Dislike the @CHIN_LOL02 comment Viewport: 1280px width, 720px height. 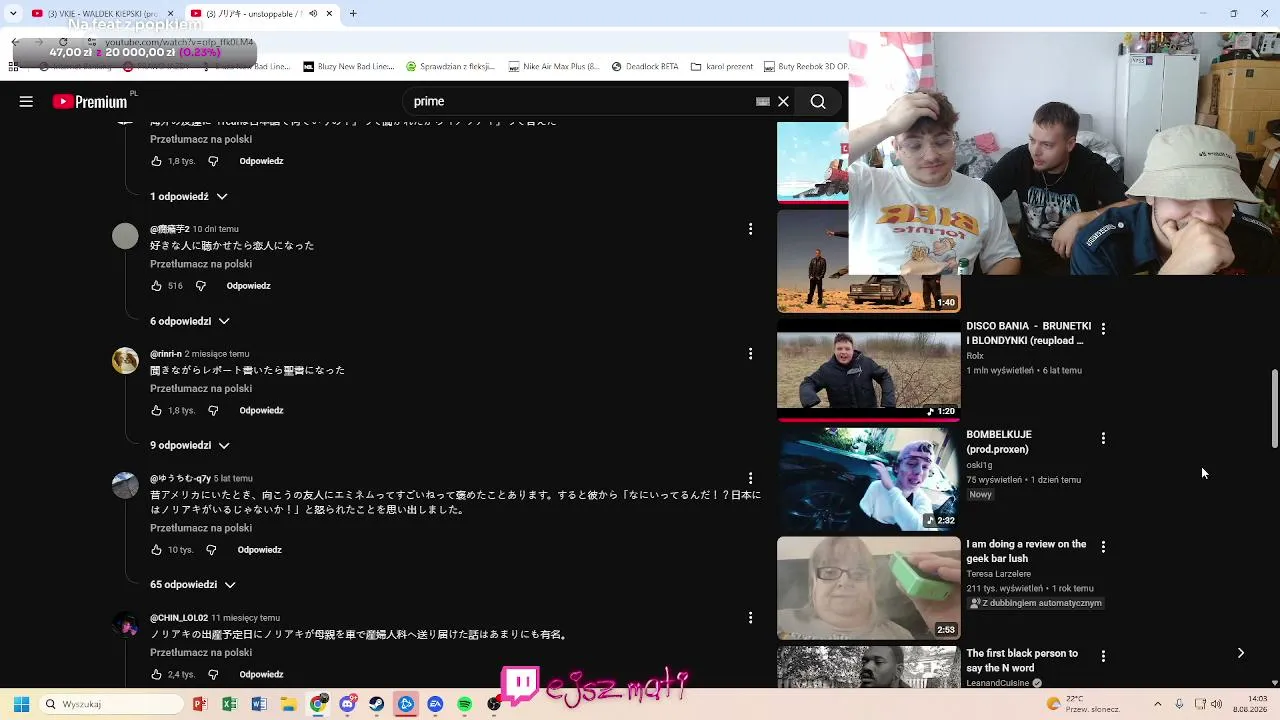213,674
